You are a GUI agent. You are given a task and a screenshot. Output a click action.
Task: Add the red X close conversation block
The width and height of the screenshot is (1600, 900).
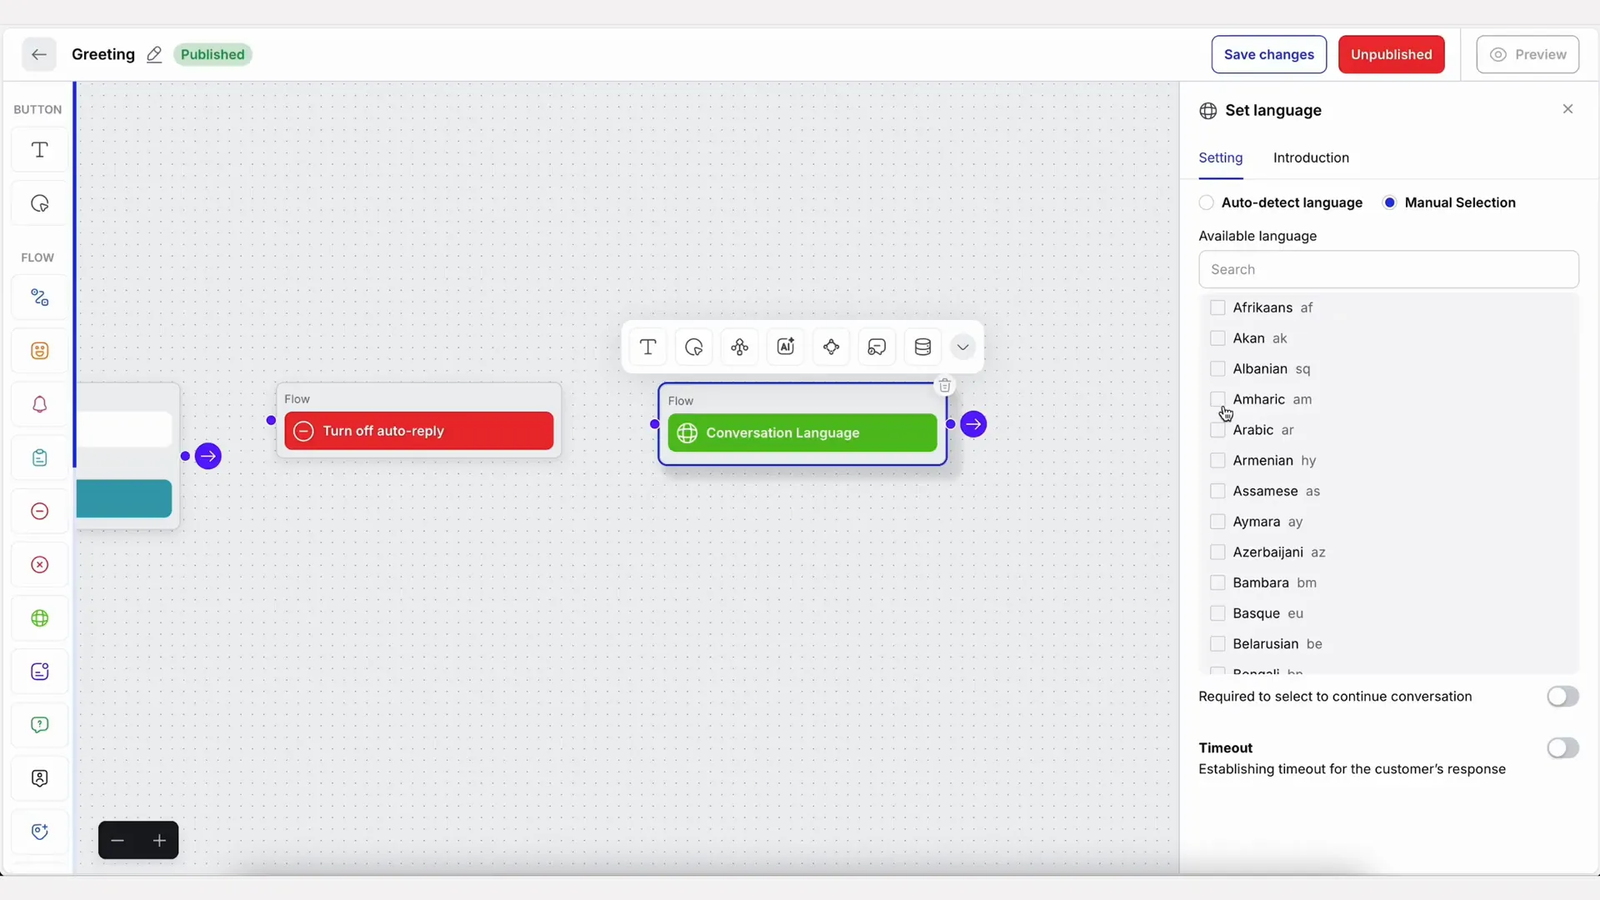tap(40, 565)
